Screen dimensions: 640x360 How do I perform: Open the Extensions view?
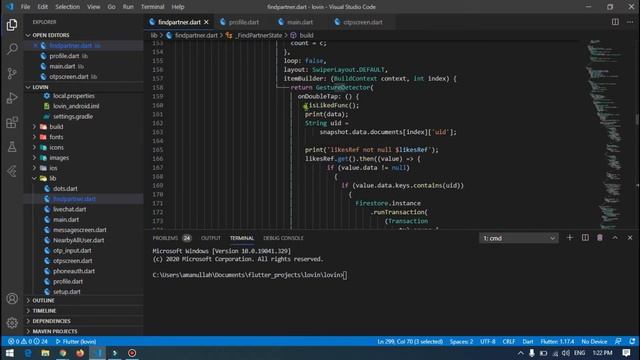point(12,122)
